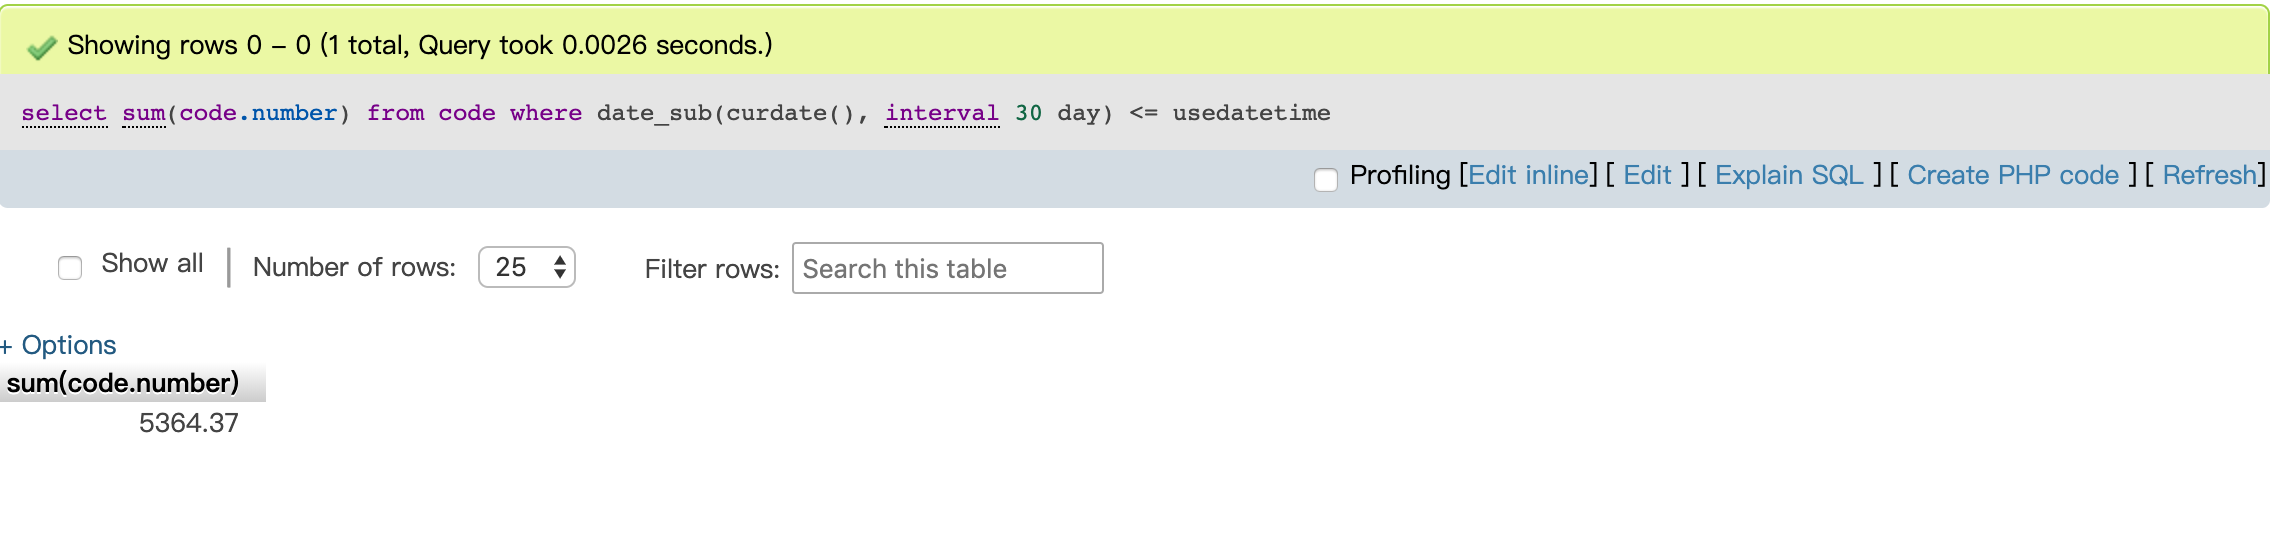Open the Number of rows dropdown
The height and width of the screenshot is (534, 2272).
(527, 267)
